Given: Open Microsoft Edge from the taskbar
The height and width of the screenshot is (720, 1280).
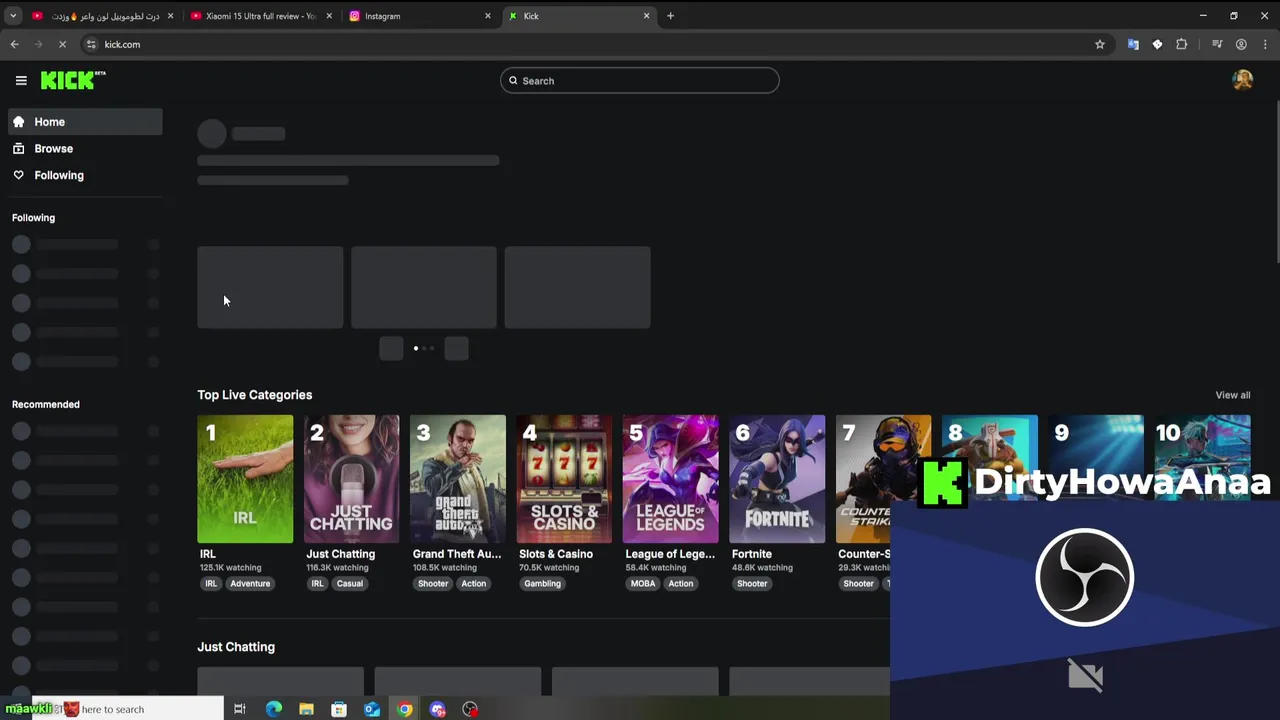Looking at the screenshot, I should pos(274,709).
